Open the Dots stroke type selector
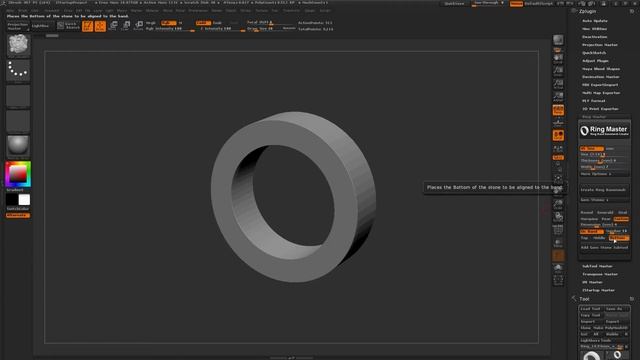The width and height of the screenshot is (640, 360). pyautogui.click(x=18, y=71)
